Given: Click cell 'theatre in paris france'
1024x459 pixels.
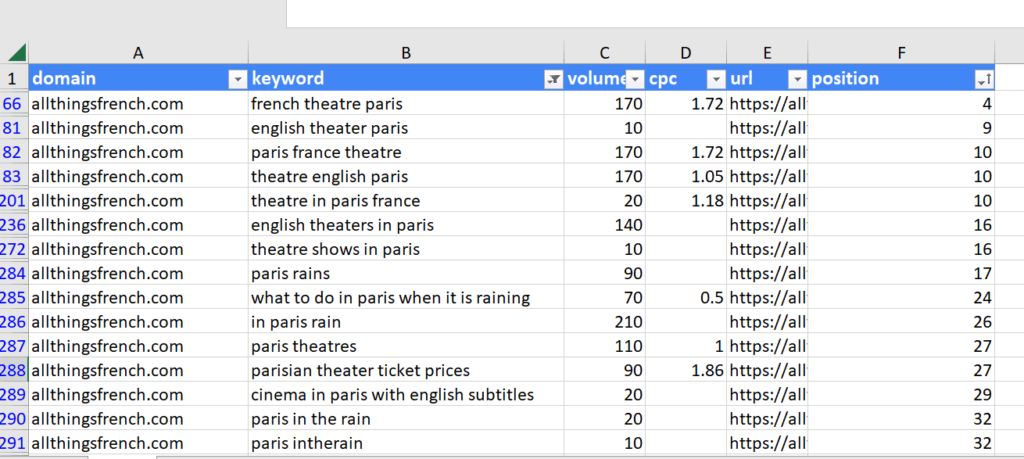Looking at the screenshot, I should click(x=406, y=200).
